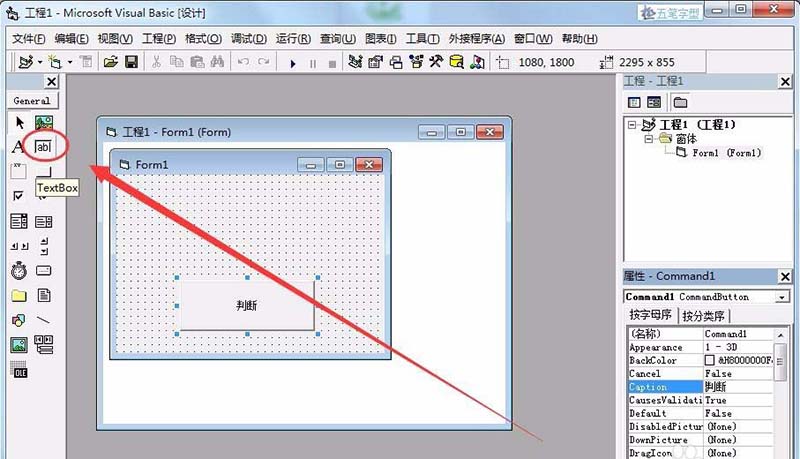This screenshot has height=459, width=800.
Task: Click the Caption property value field
Action: pyautogui.click(x=738, y=387)
